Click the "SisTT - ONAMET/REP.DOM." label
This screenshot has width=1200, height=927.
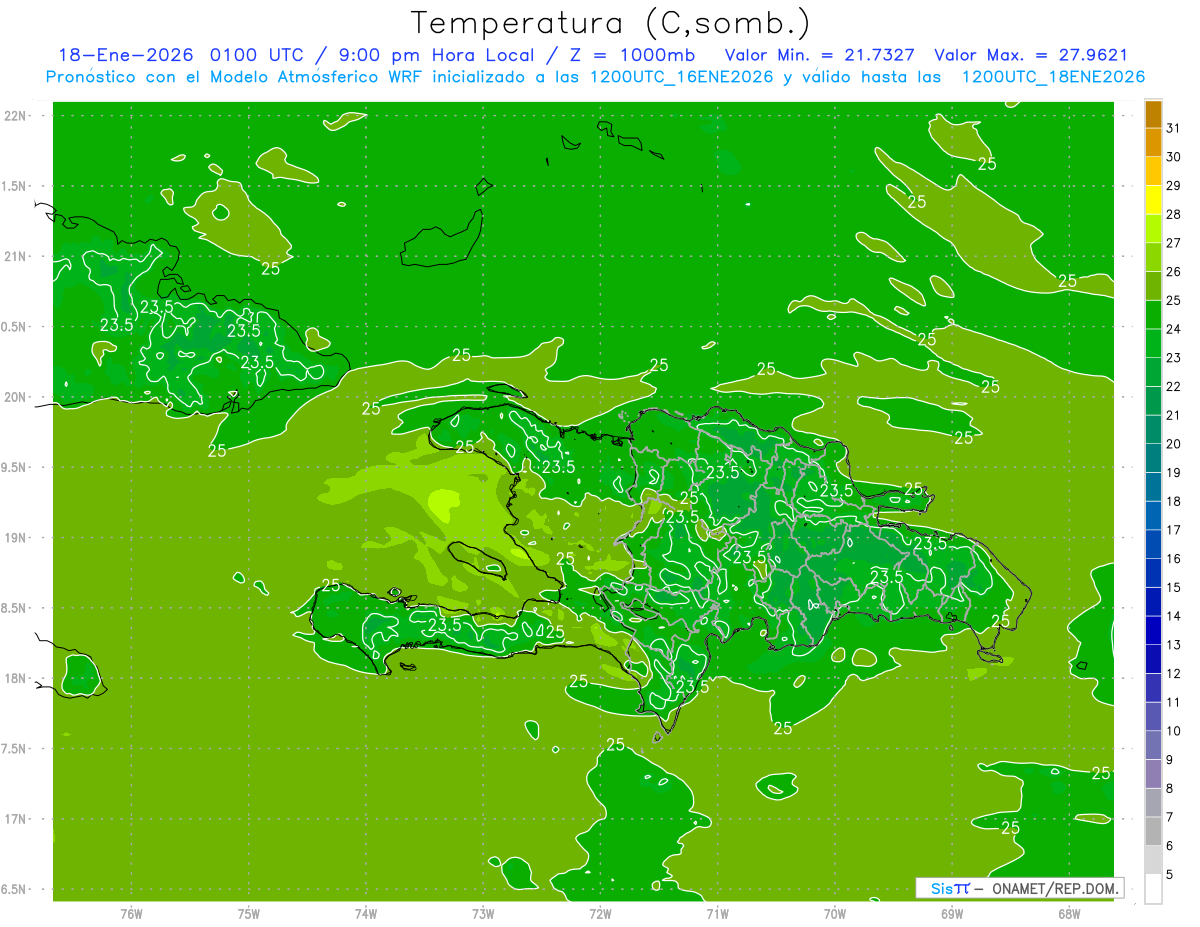tap(1020, 888)
